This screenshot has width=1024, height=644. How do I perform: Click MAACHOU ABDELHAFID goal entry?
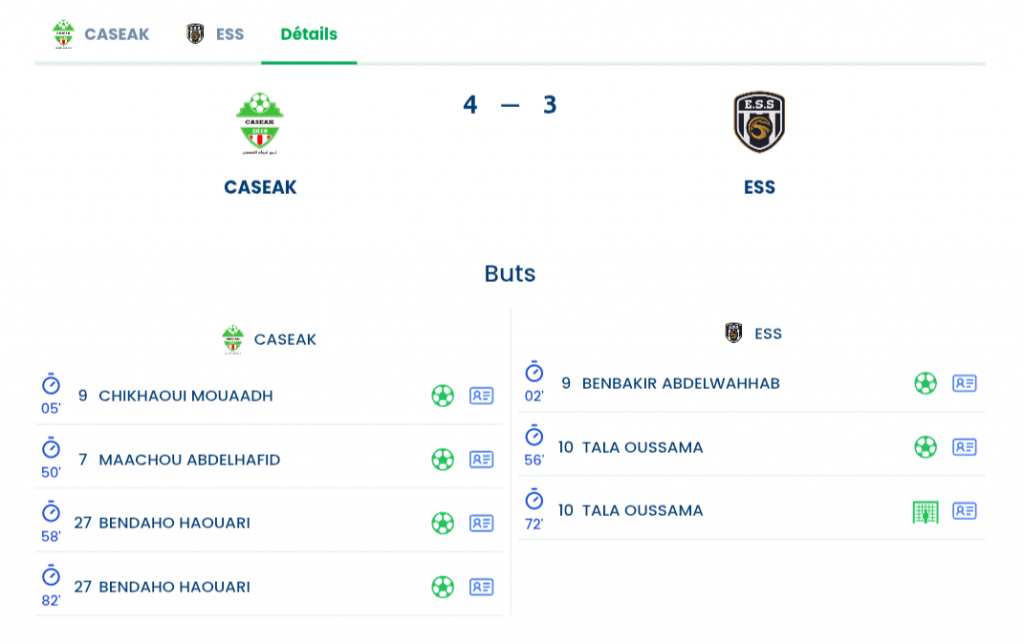click(x=189, y=460)
